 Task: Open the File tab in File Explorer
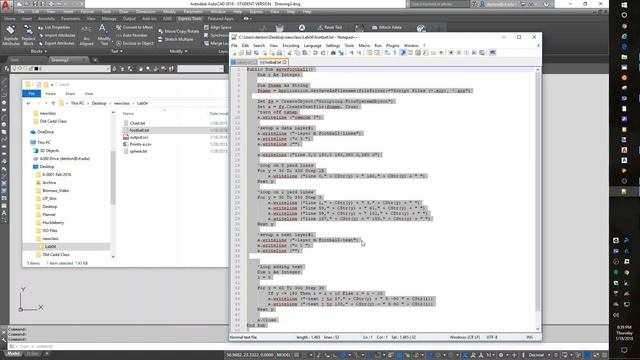pos(31,93)
